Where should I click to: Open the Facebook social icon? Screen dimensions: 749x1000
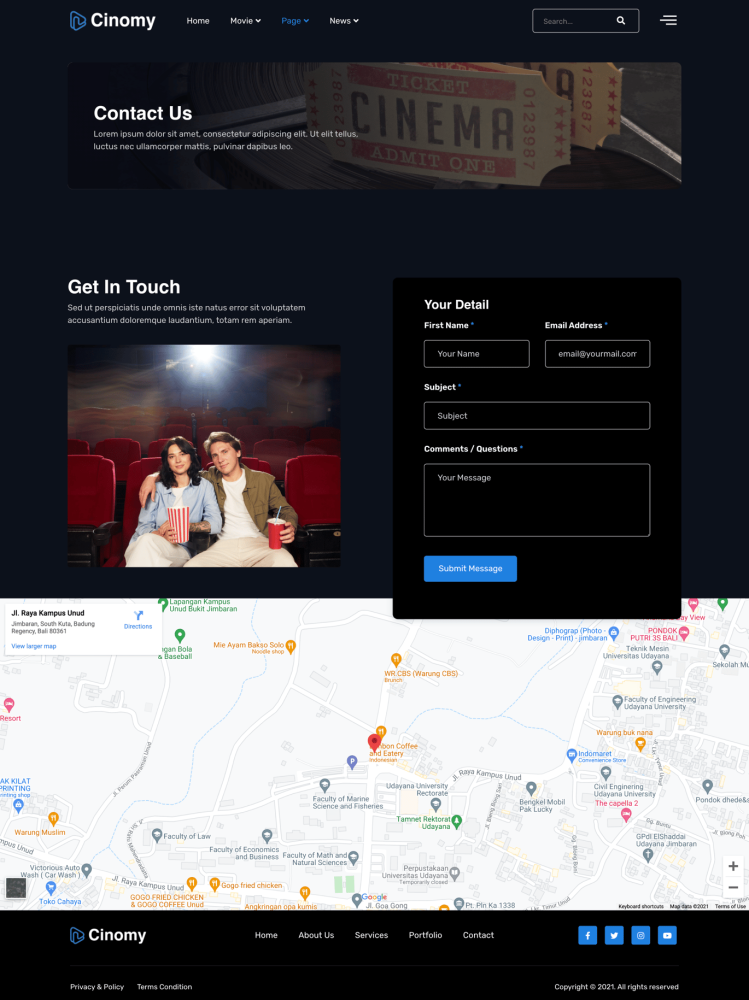(587, 935)
